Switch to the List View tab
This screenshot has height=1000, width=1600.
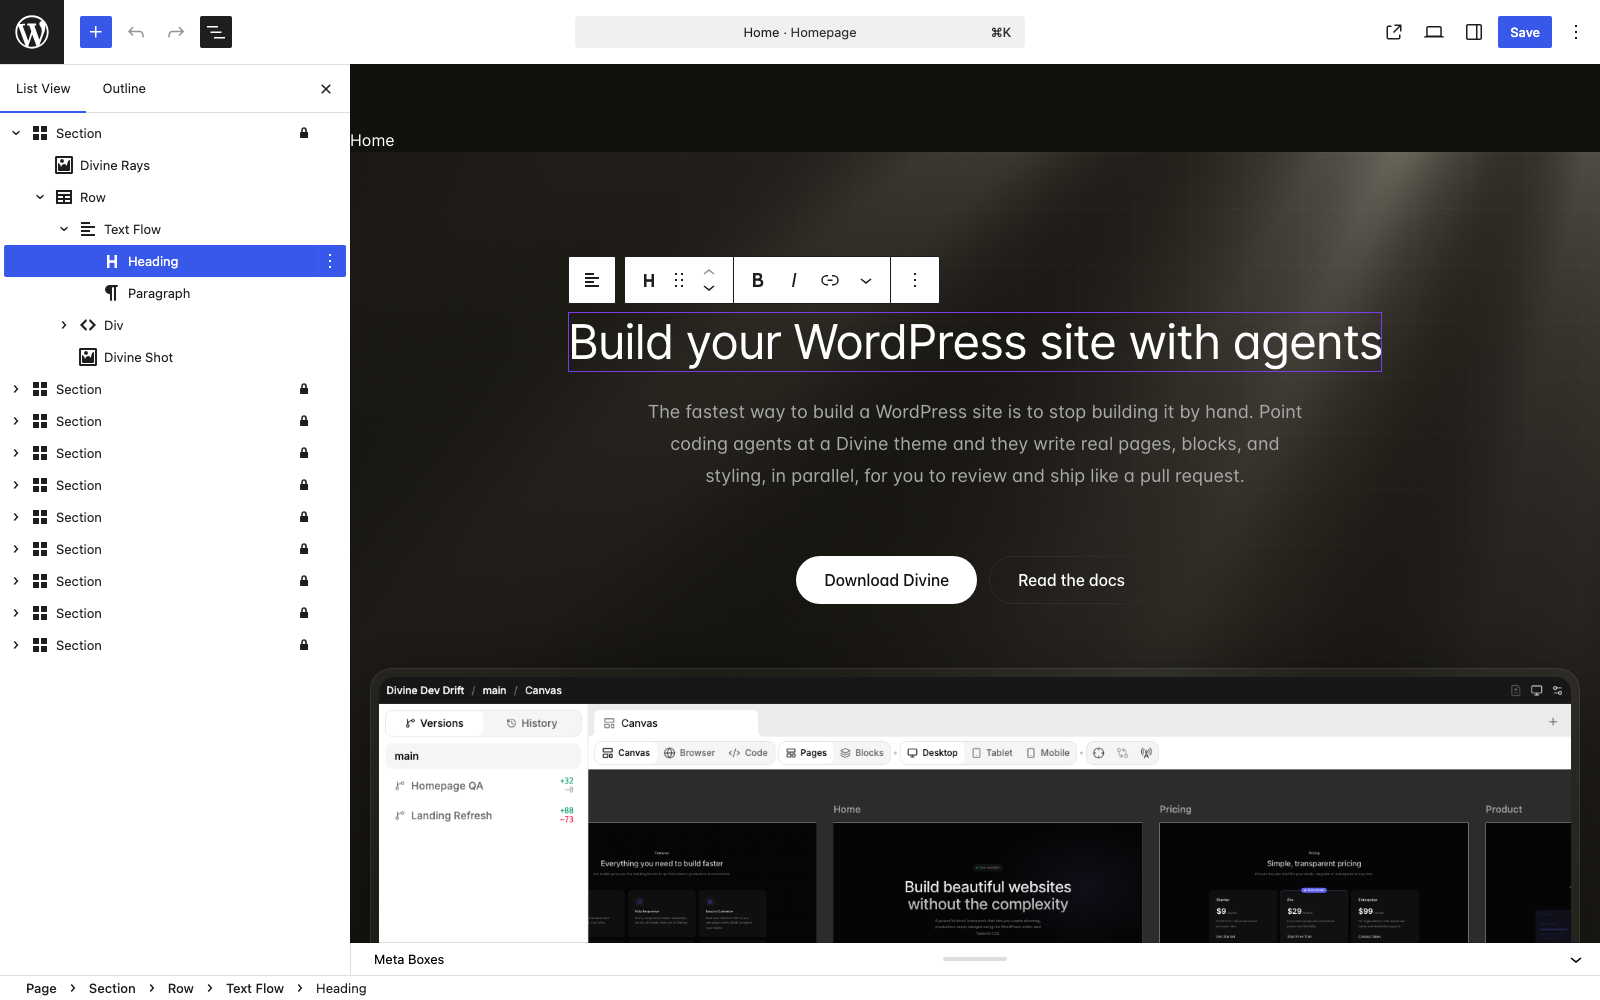click(43, 88)
